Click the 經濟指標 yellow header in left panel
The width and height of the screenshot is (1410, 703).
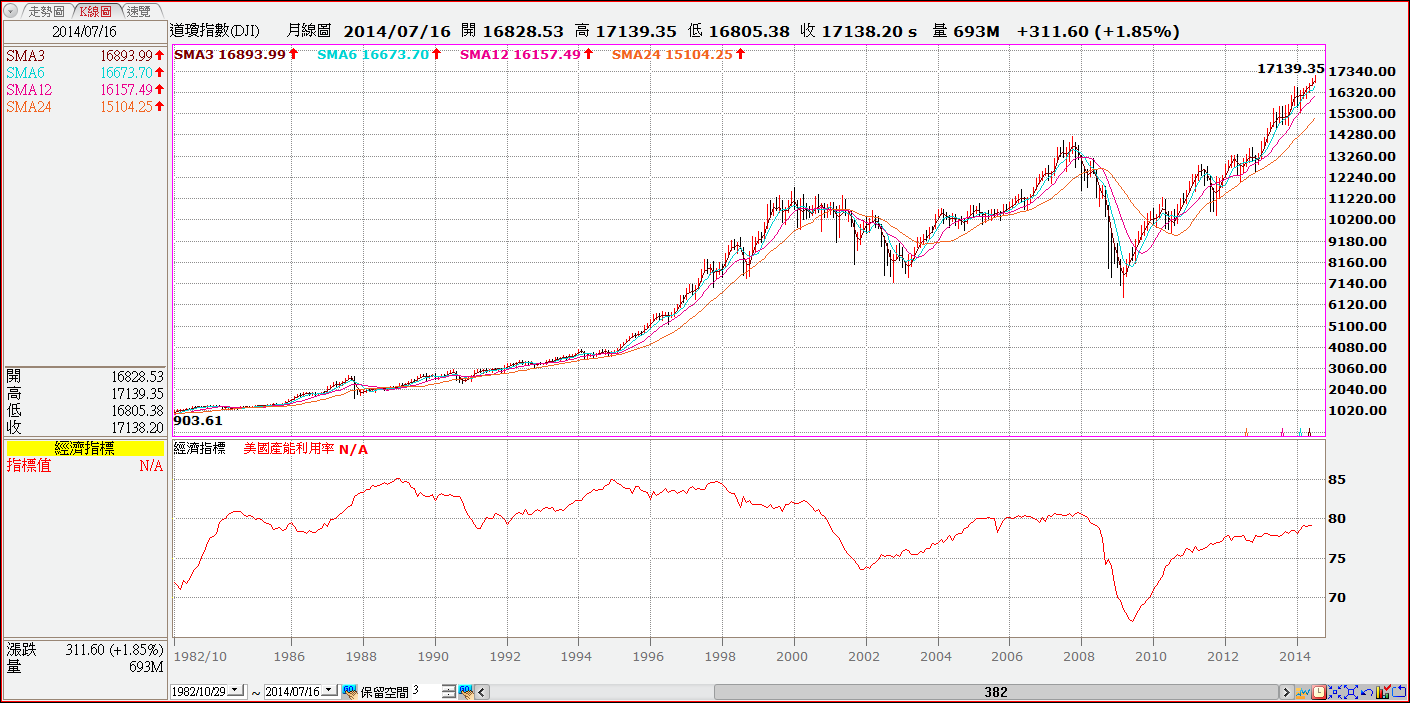(x=84, y=448)
